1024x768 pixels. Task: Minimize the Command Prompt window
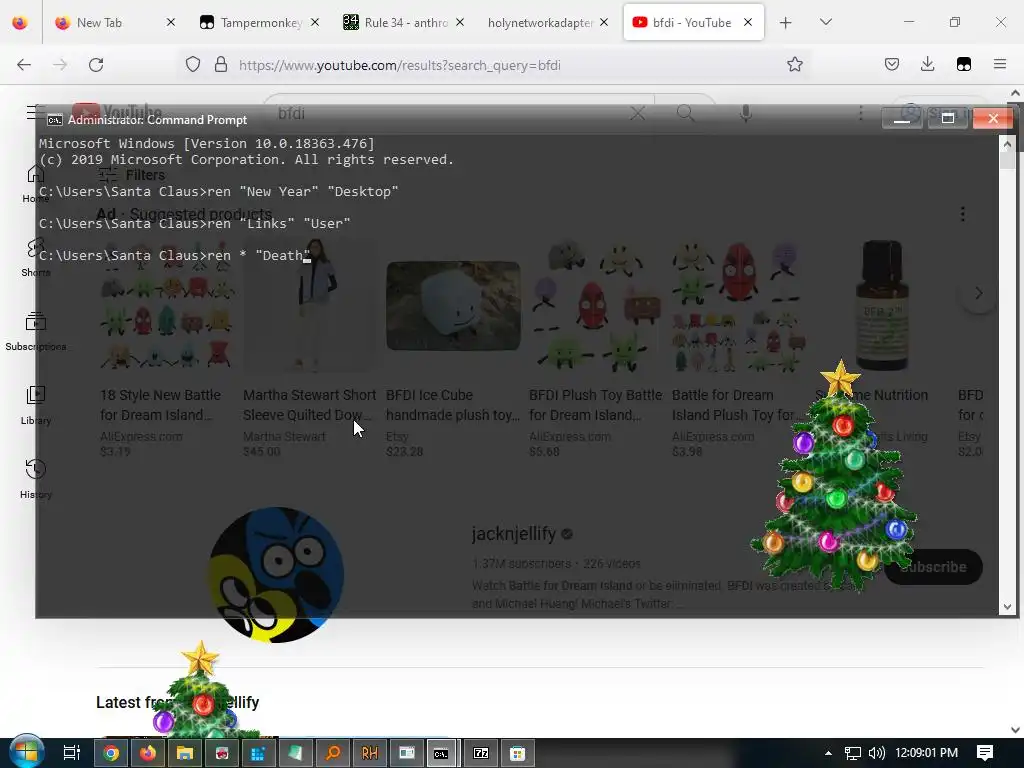902,118
